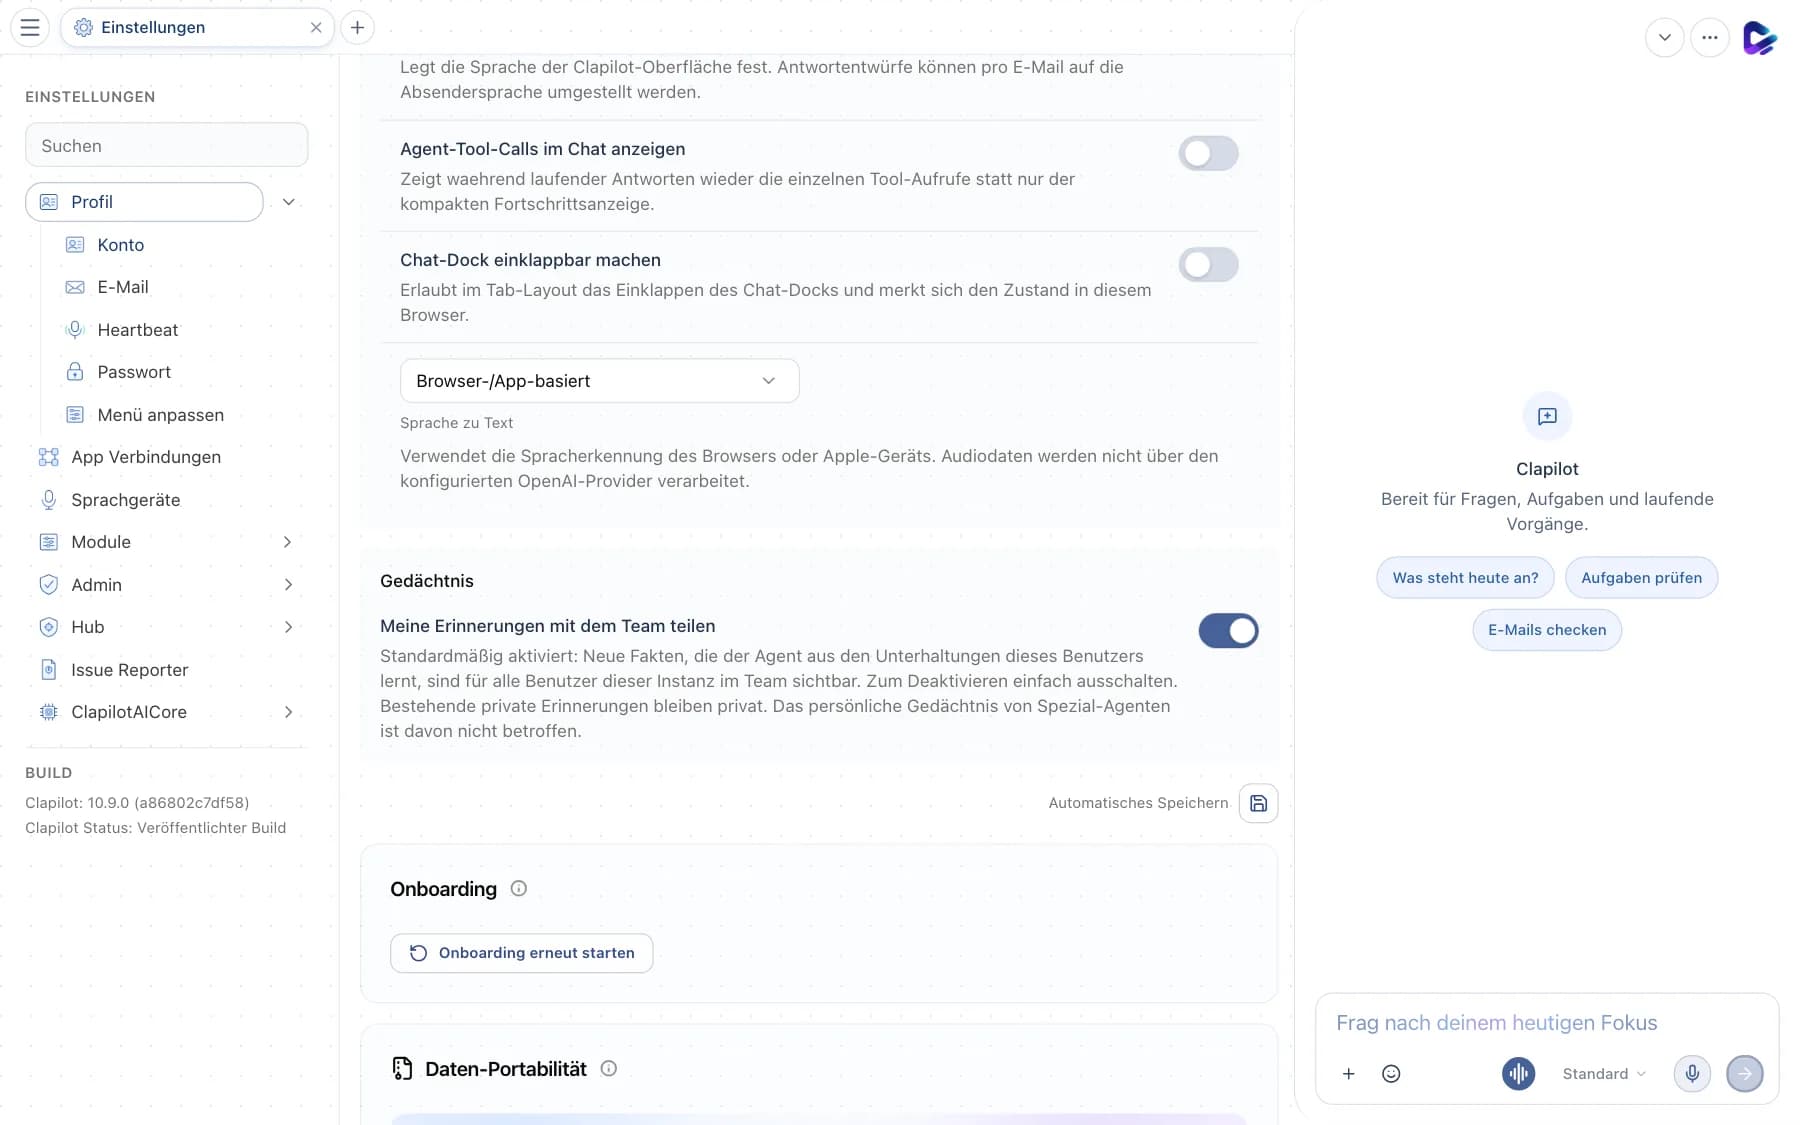Open Sprachgeräte settings

pyautogui.click(x=125, y=500)
